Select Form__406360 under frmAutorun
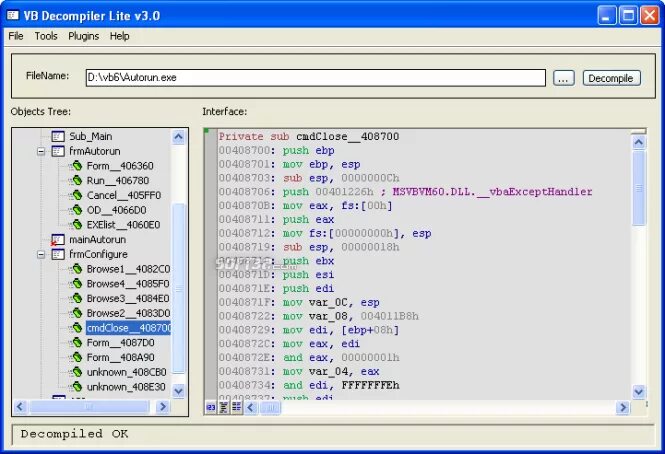 pos(120,166)
